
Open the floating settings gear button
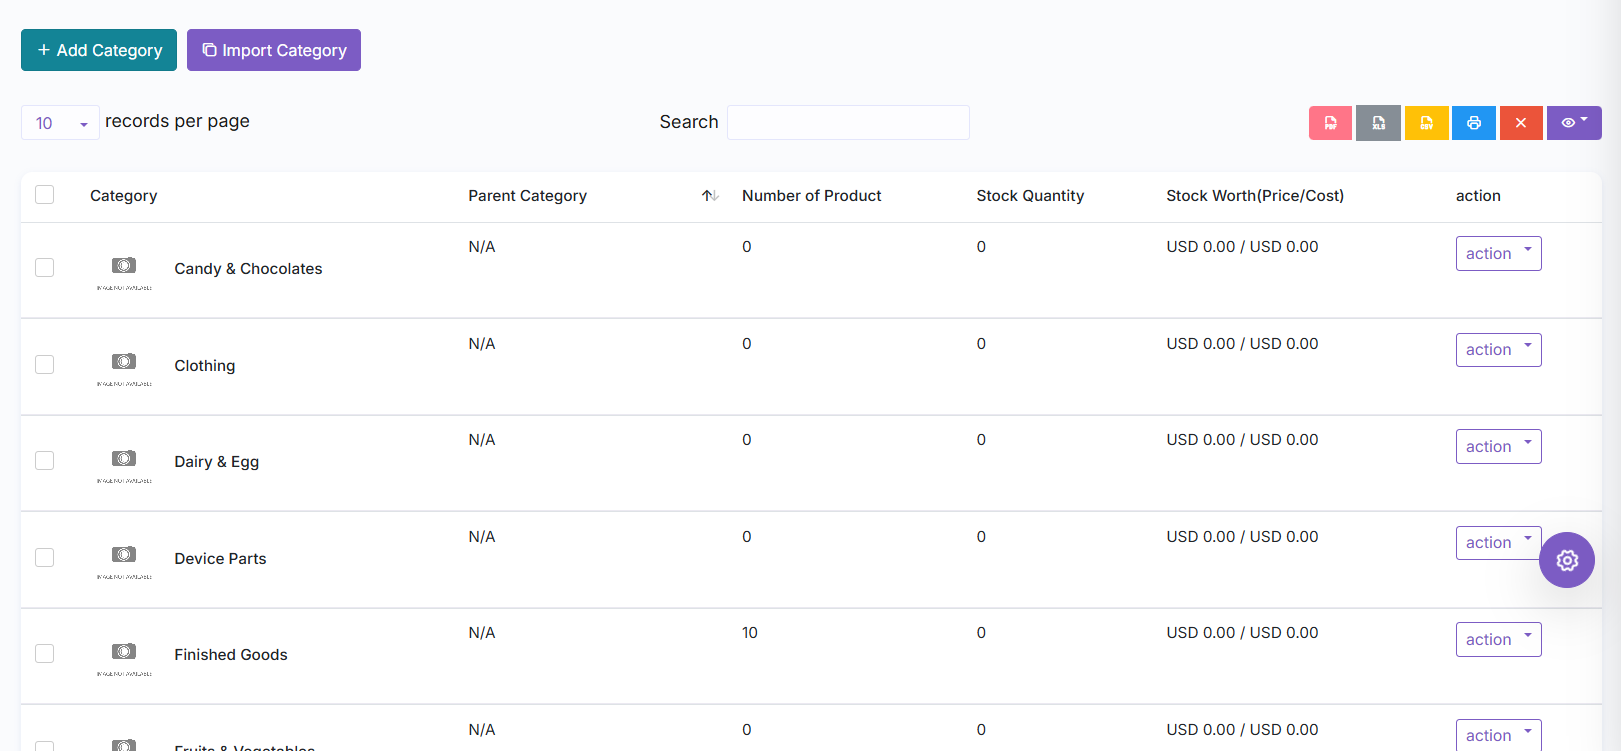[1567, 560]
